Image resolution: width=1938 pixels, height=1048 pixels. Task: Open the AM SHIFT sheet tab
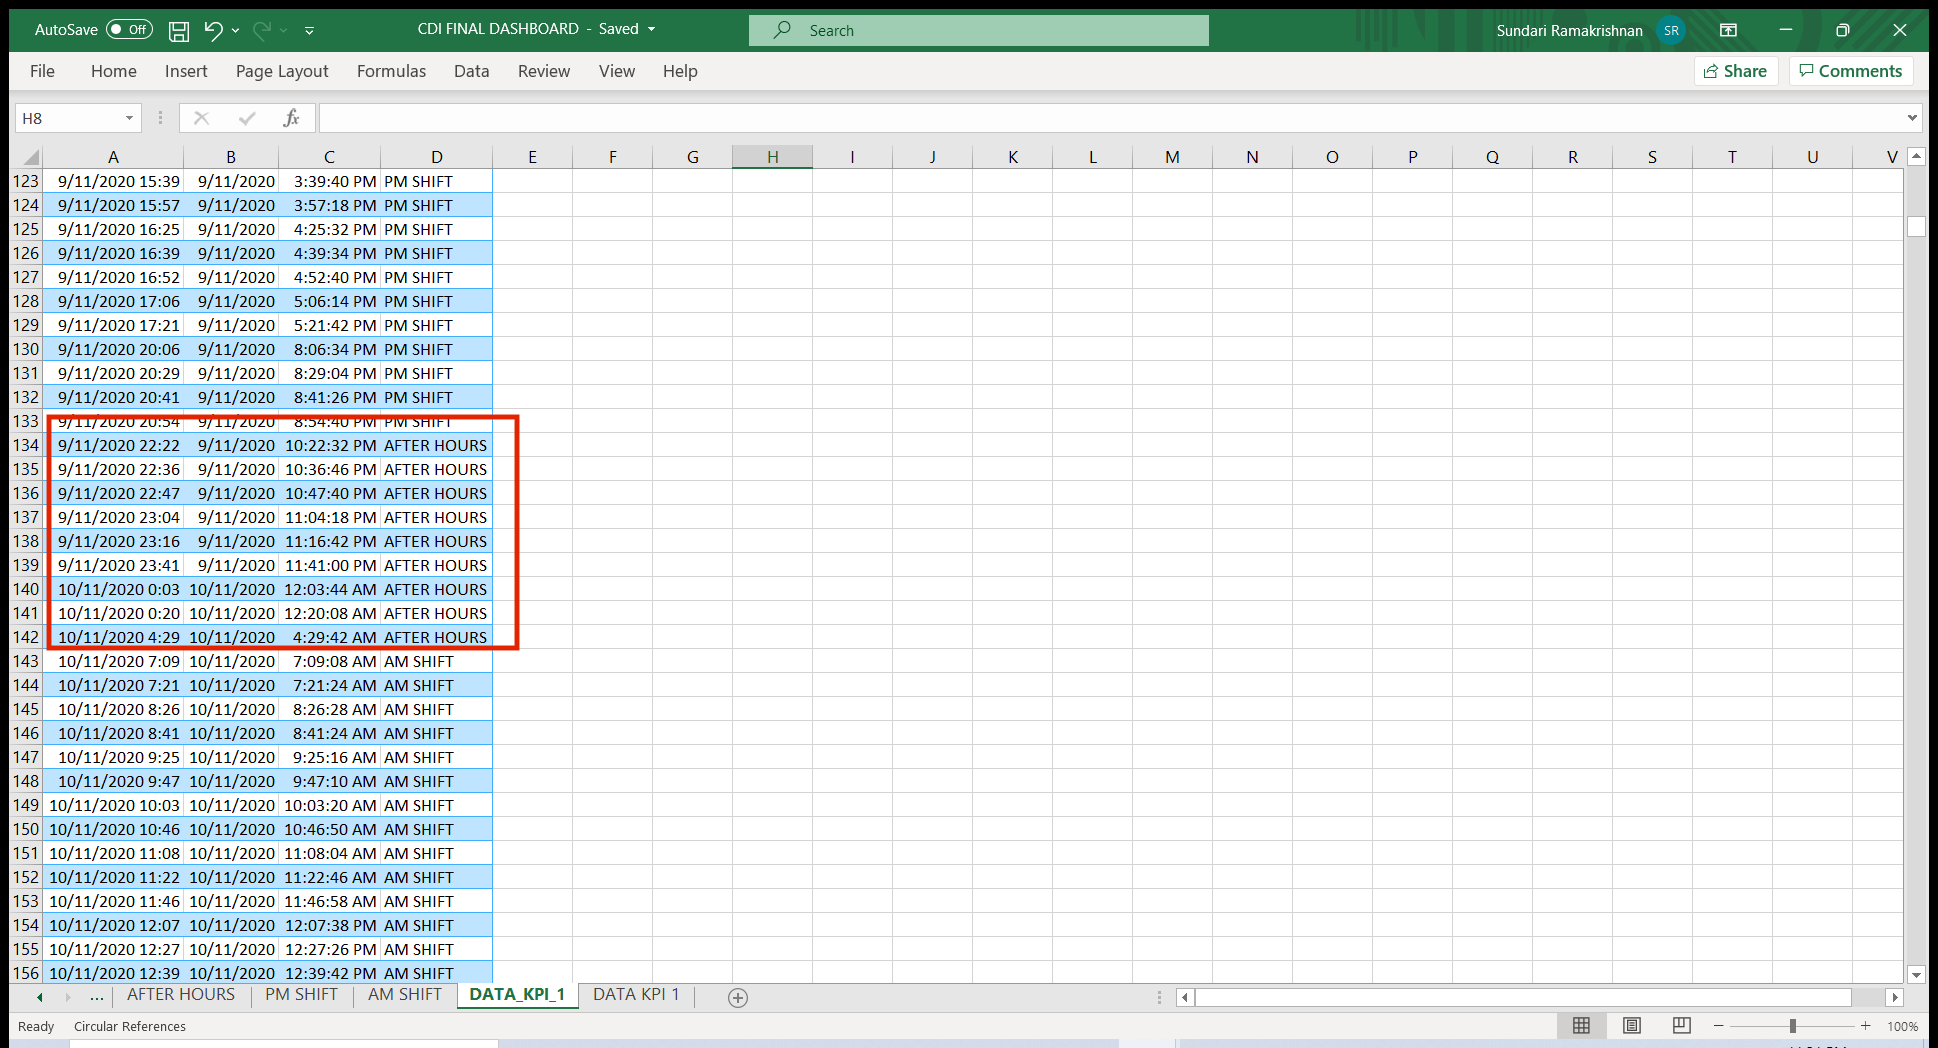(x=404, y=994)
